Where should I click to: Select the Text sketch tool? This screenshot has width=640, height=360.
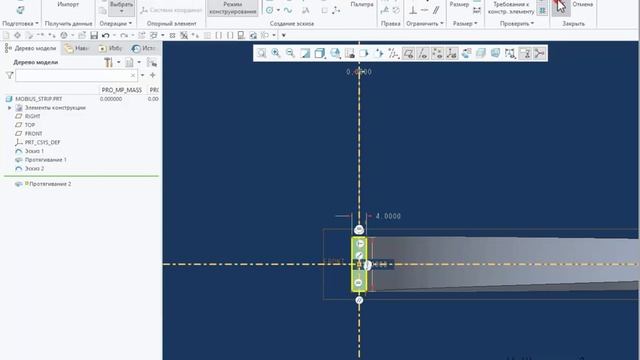[x=306, y=10]
